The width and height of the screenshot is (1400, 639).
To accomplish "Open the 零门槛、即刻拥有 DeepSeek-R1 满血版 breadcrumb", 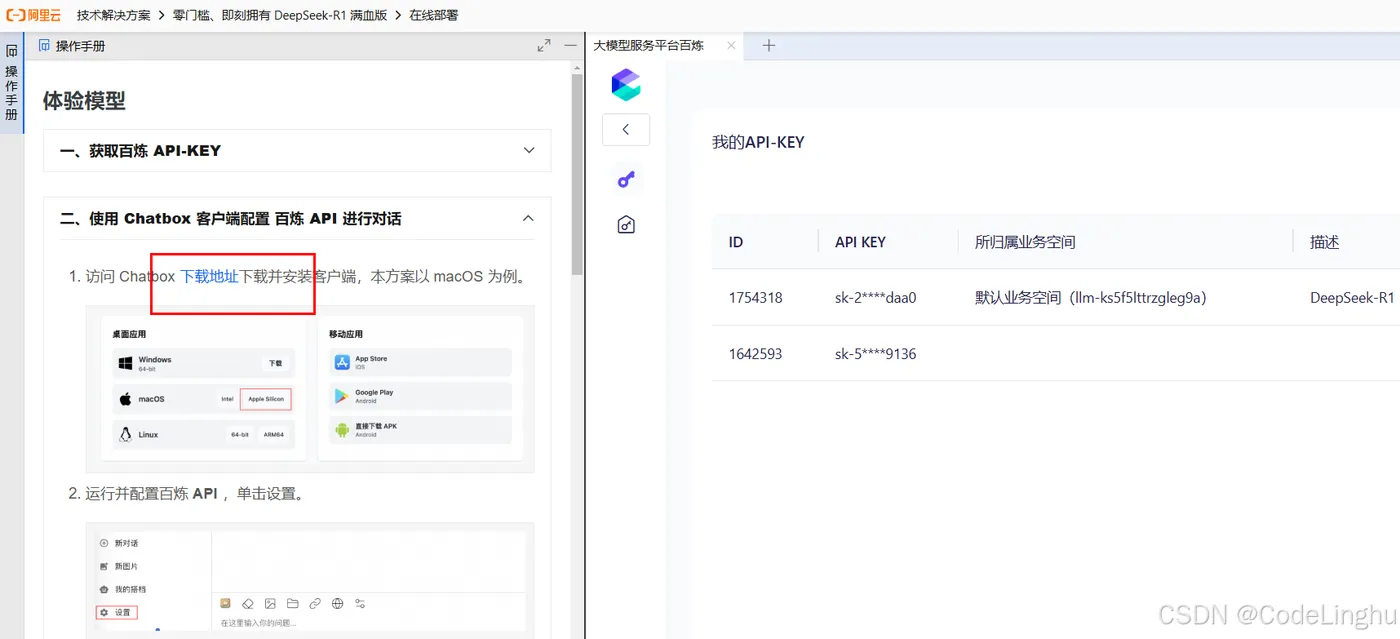I will [280, 16].
